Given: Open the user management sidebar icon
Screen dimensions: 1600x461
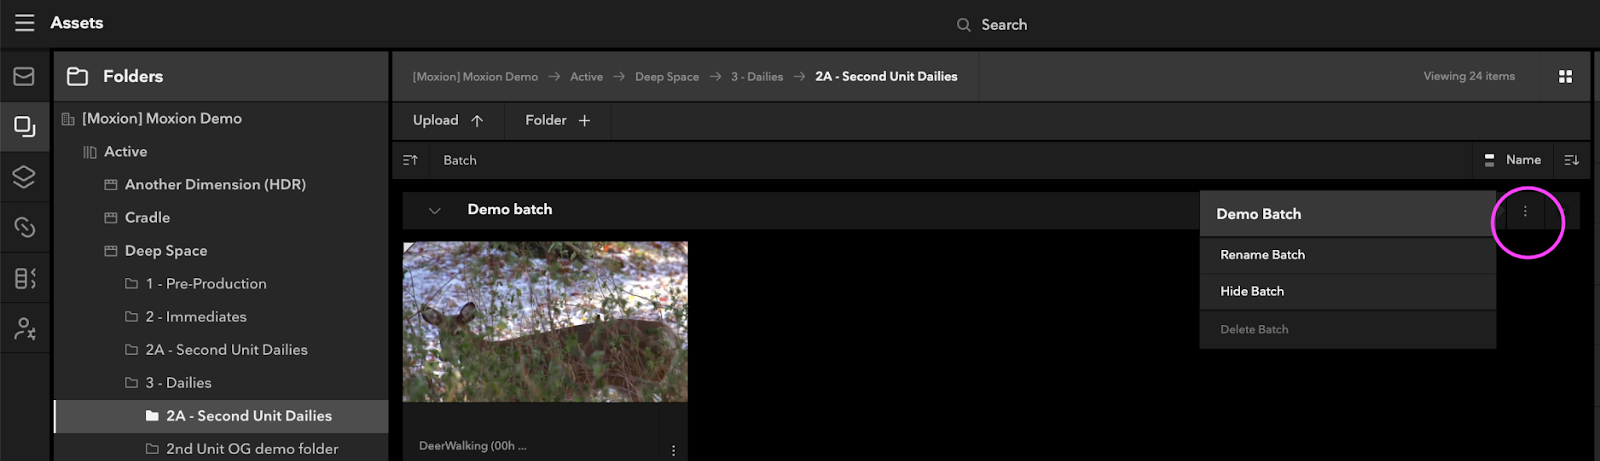Looking at the screenshot, I should click(24, 328).
